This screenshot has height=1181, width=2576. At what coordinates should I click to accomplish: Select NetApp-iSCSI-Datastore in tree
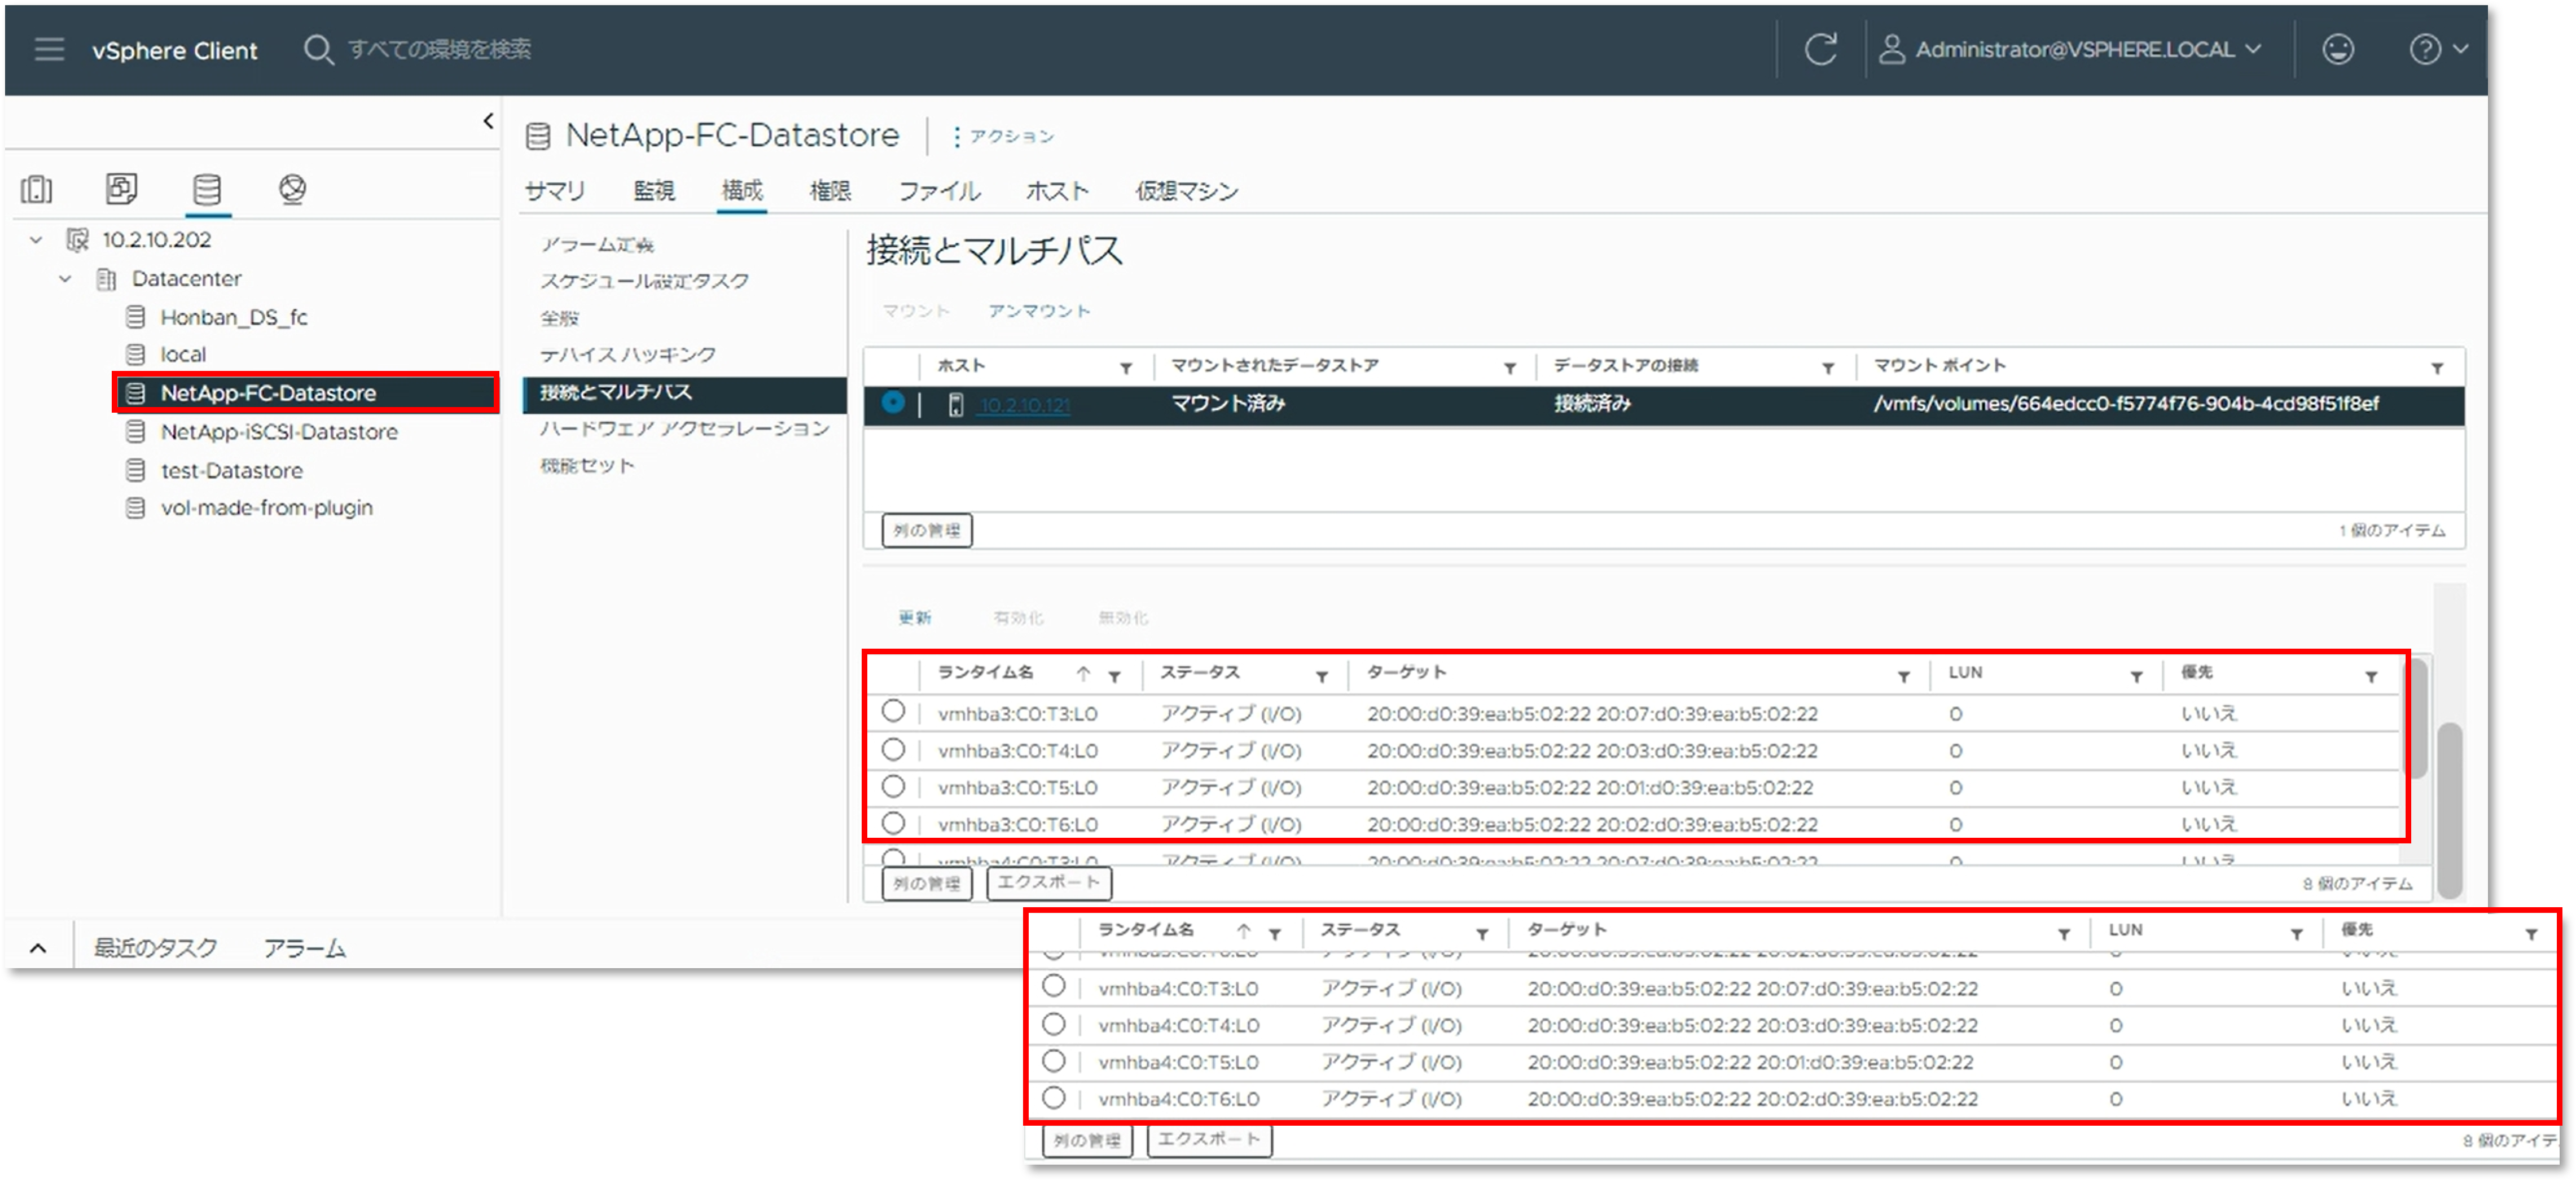point(279,432)
